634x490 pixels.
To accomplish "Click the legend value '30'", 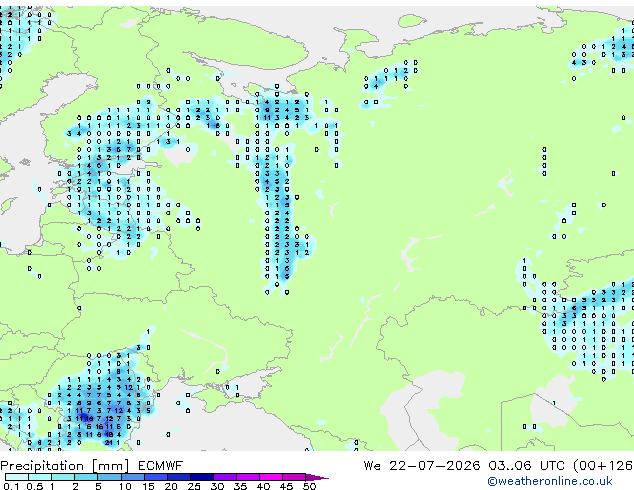I will pos(217,486).
